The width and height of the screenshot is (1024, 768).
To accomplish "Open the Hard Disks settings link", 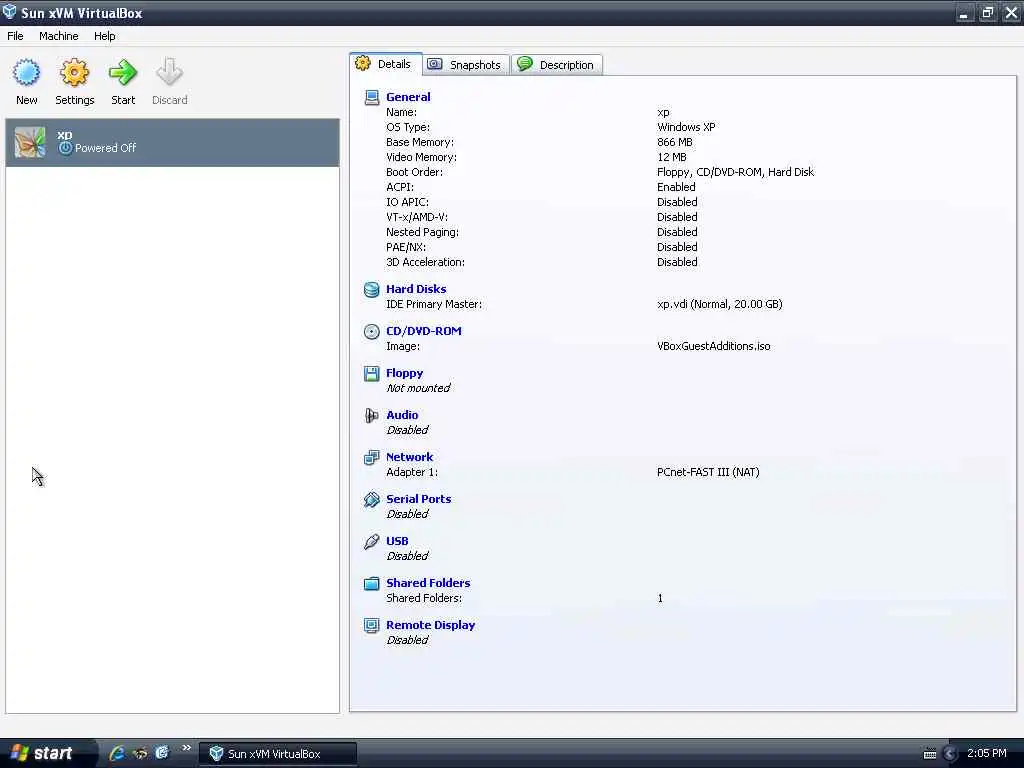I will point(416,289).
